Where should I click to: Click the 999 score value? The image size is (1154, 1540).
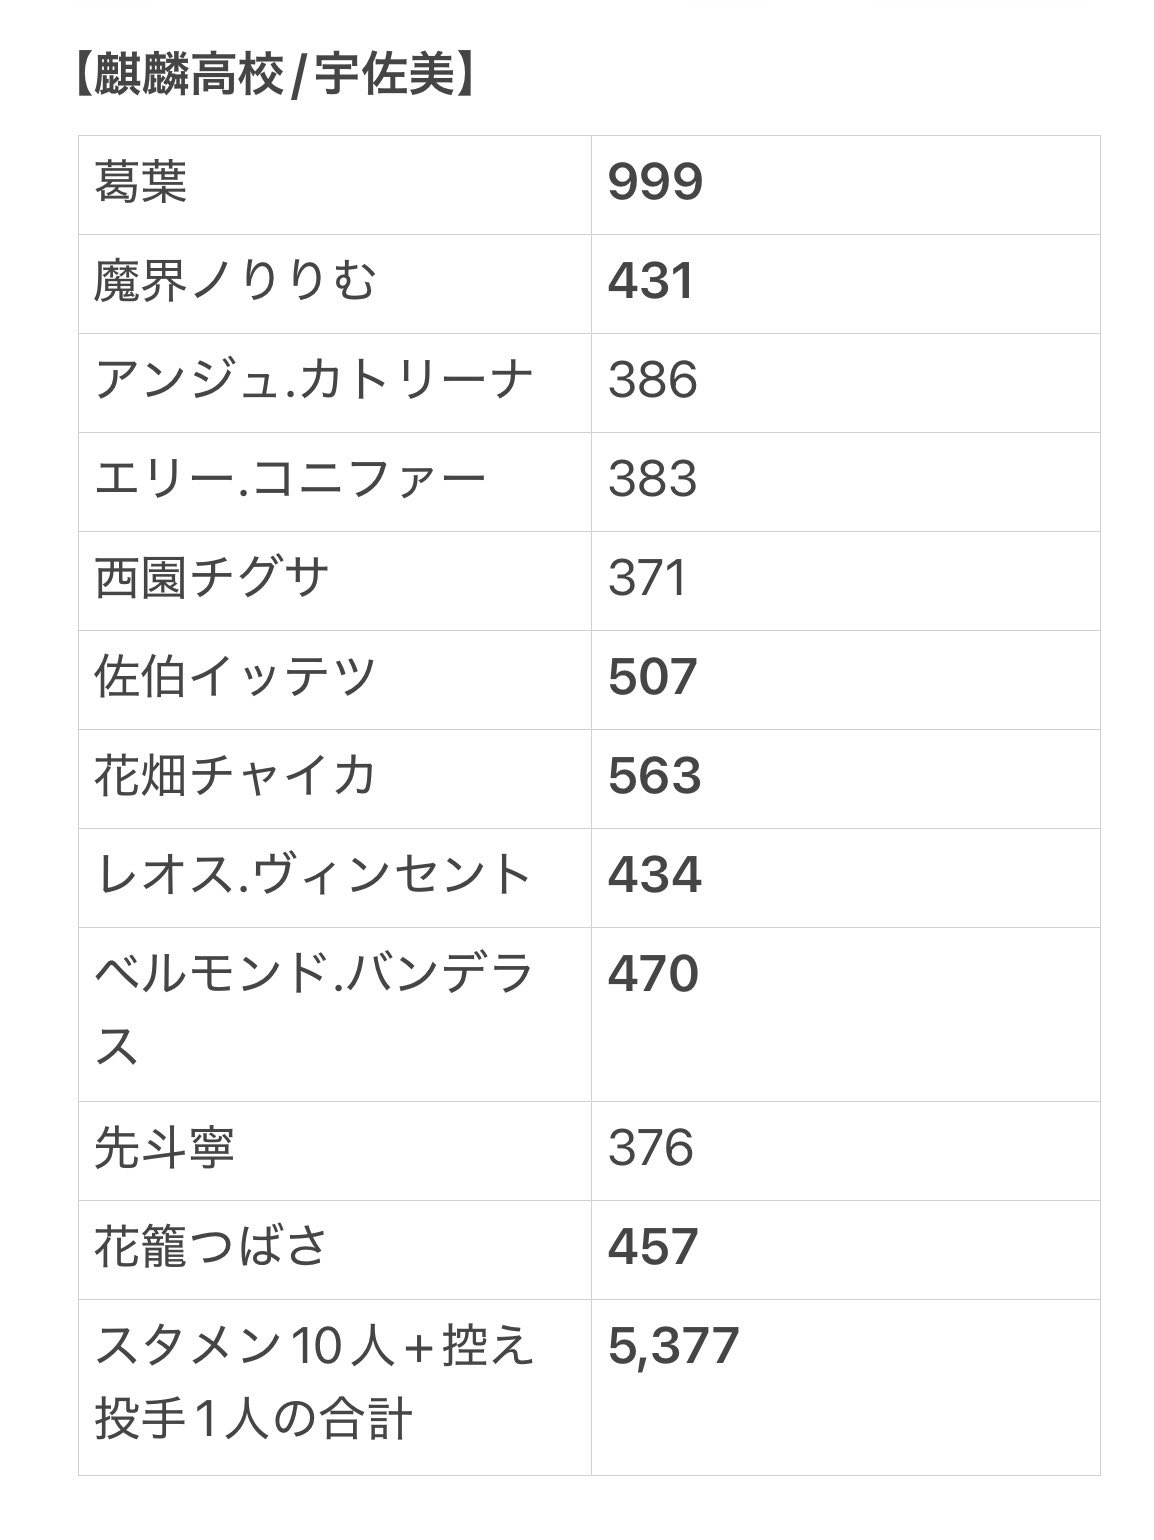pos(655,182)
